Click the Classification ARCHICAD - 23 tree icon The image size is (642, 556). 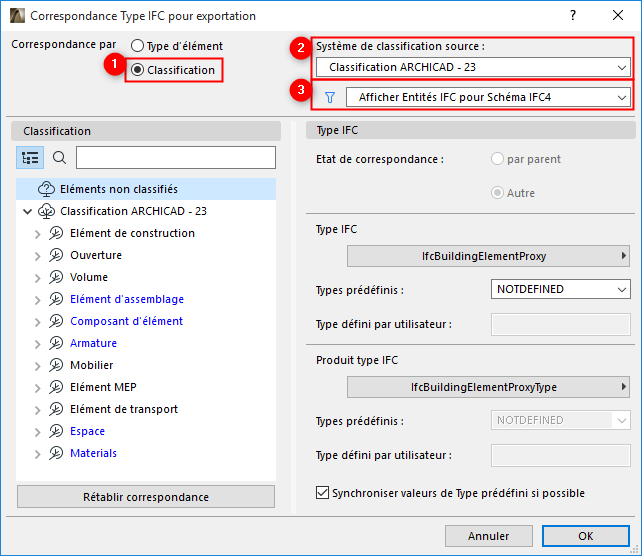coord(46,211)
